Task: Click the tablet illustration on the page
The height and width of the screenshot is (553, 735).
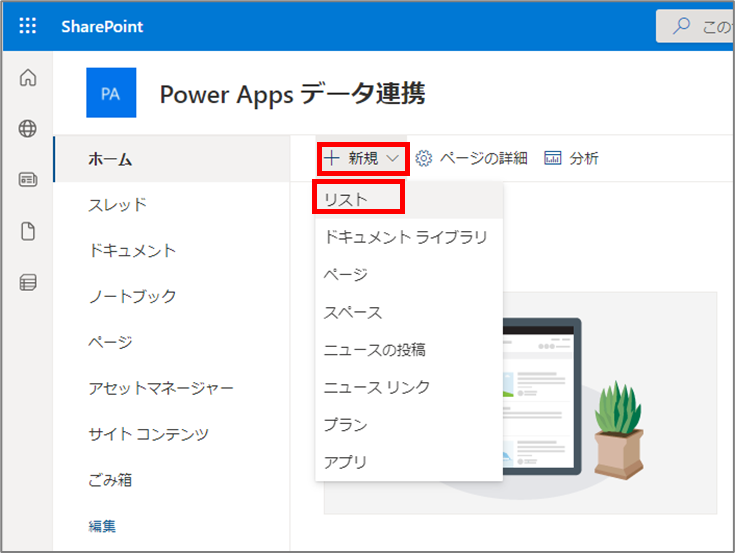Action: pos(542,396)
